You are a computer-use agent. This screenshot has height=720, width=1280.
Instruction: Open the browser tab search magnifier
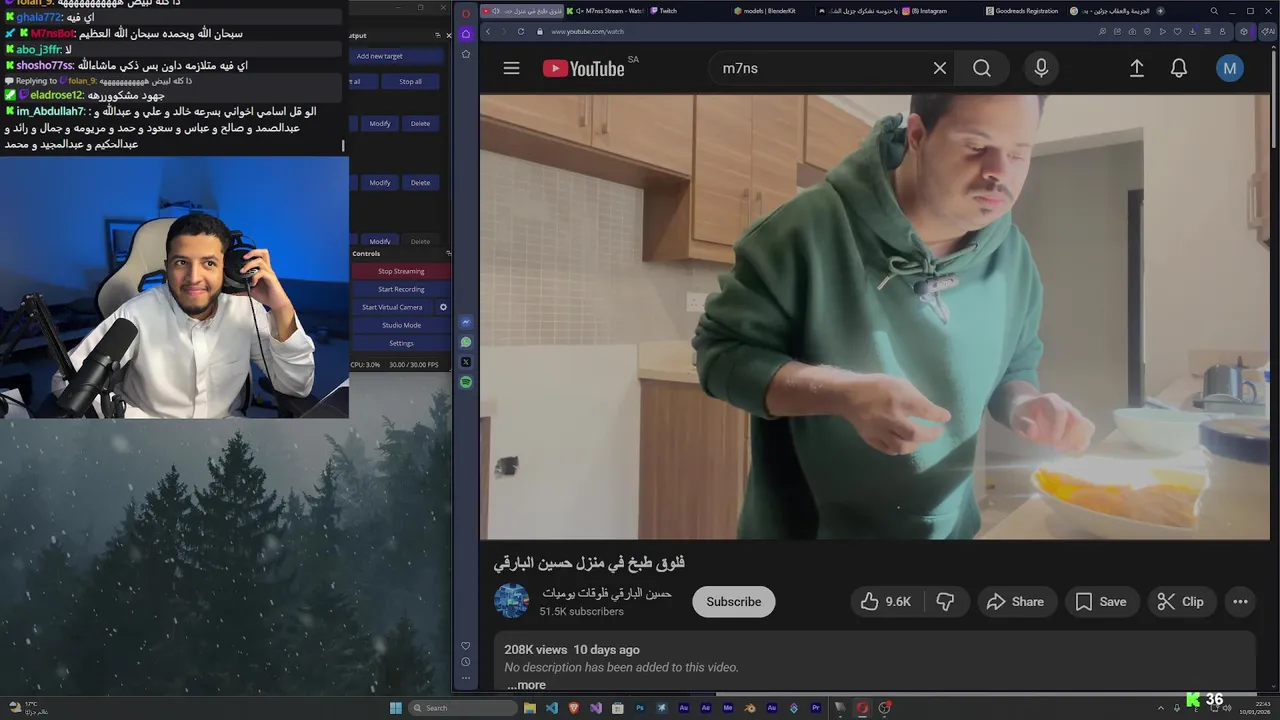pyautogui.click(x=1214, y=11)
